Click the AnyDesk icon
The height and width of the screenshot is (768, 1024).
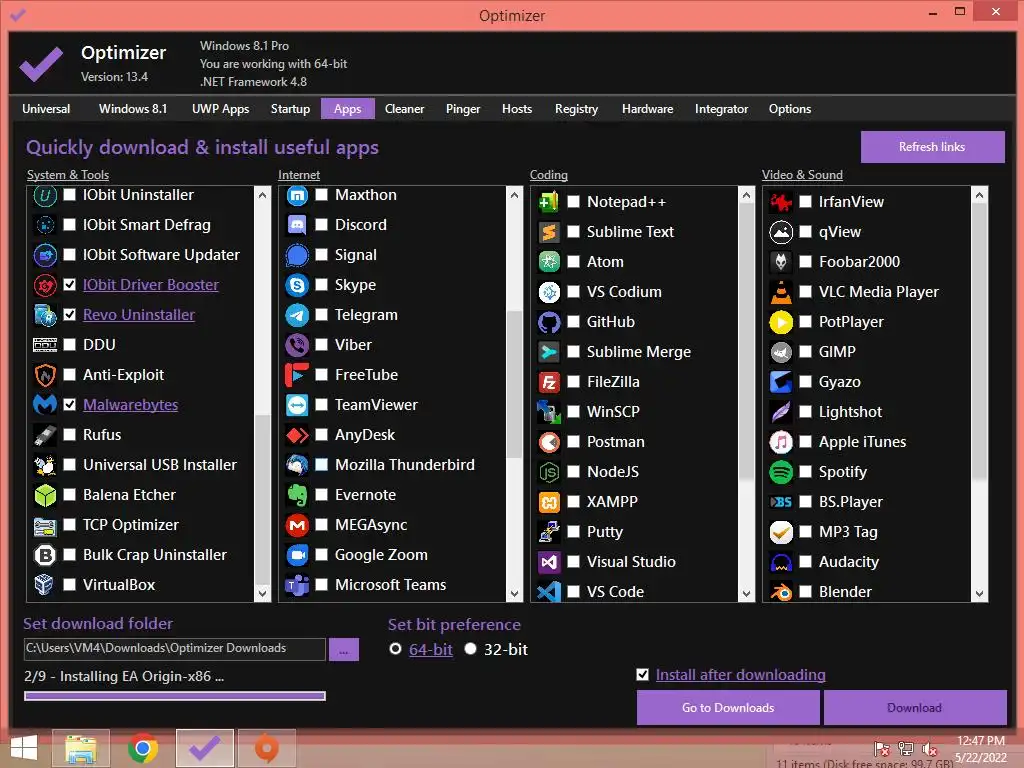click(297, 435)
